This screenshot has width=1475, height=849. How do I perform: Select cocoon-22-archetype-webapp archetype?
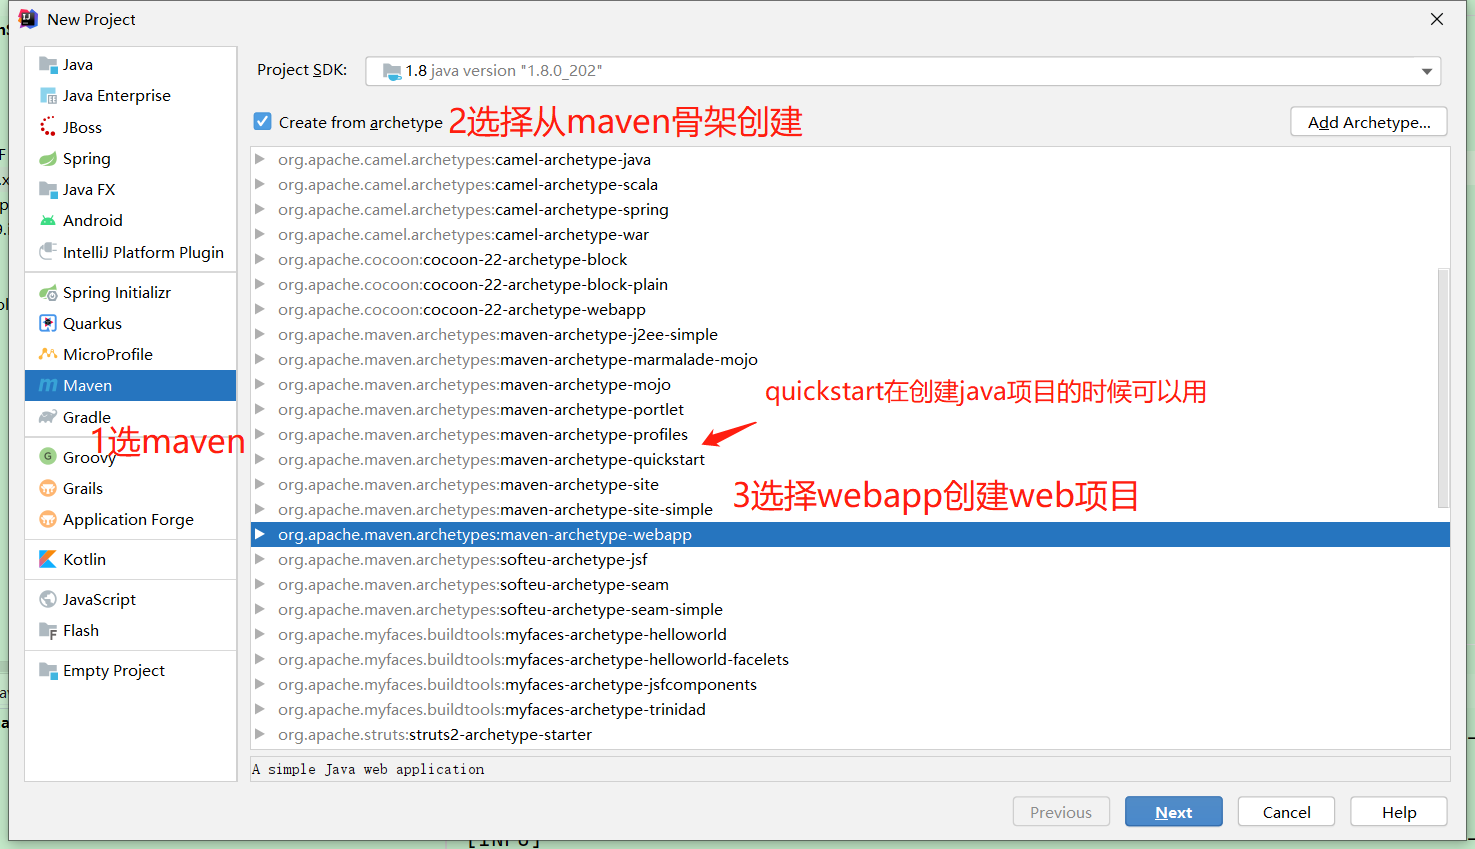[850, 309]
